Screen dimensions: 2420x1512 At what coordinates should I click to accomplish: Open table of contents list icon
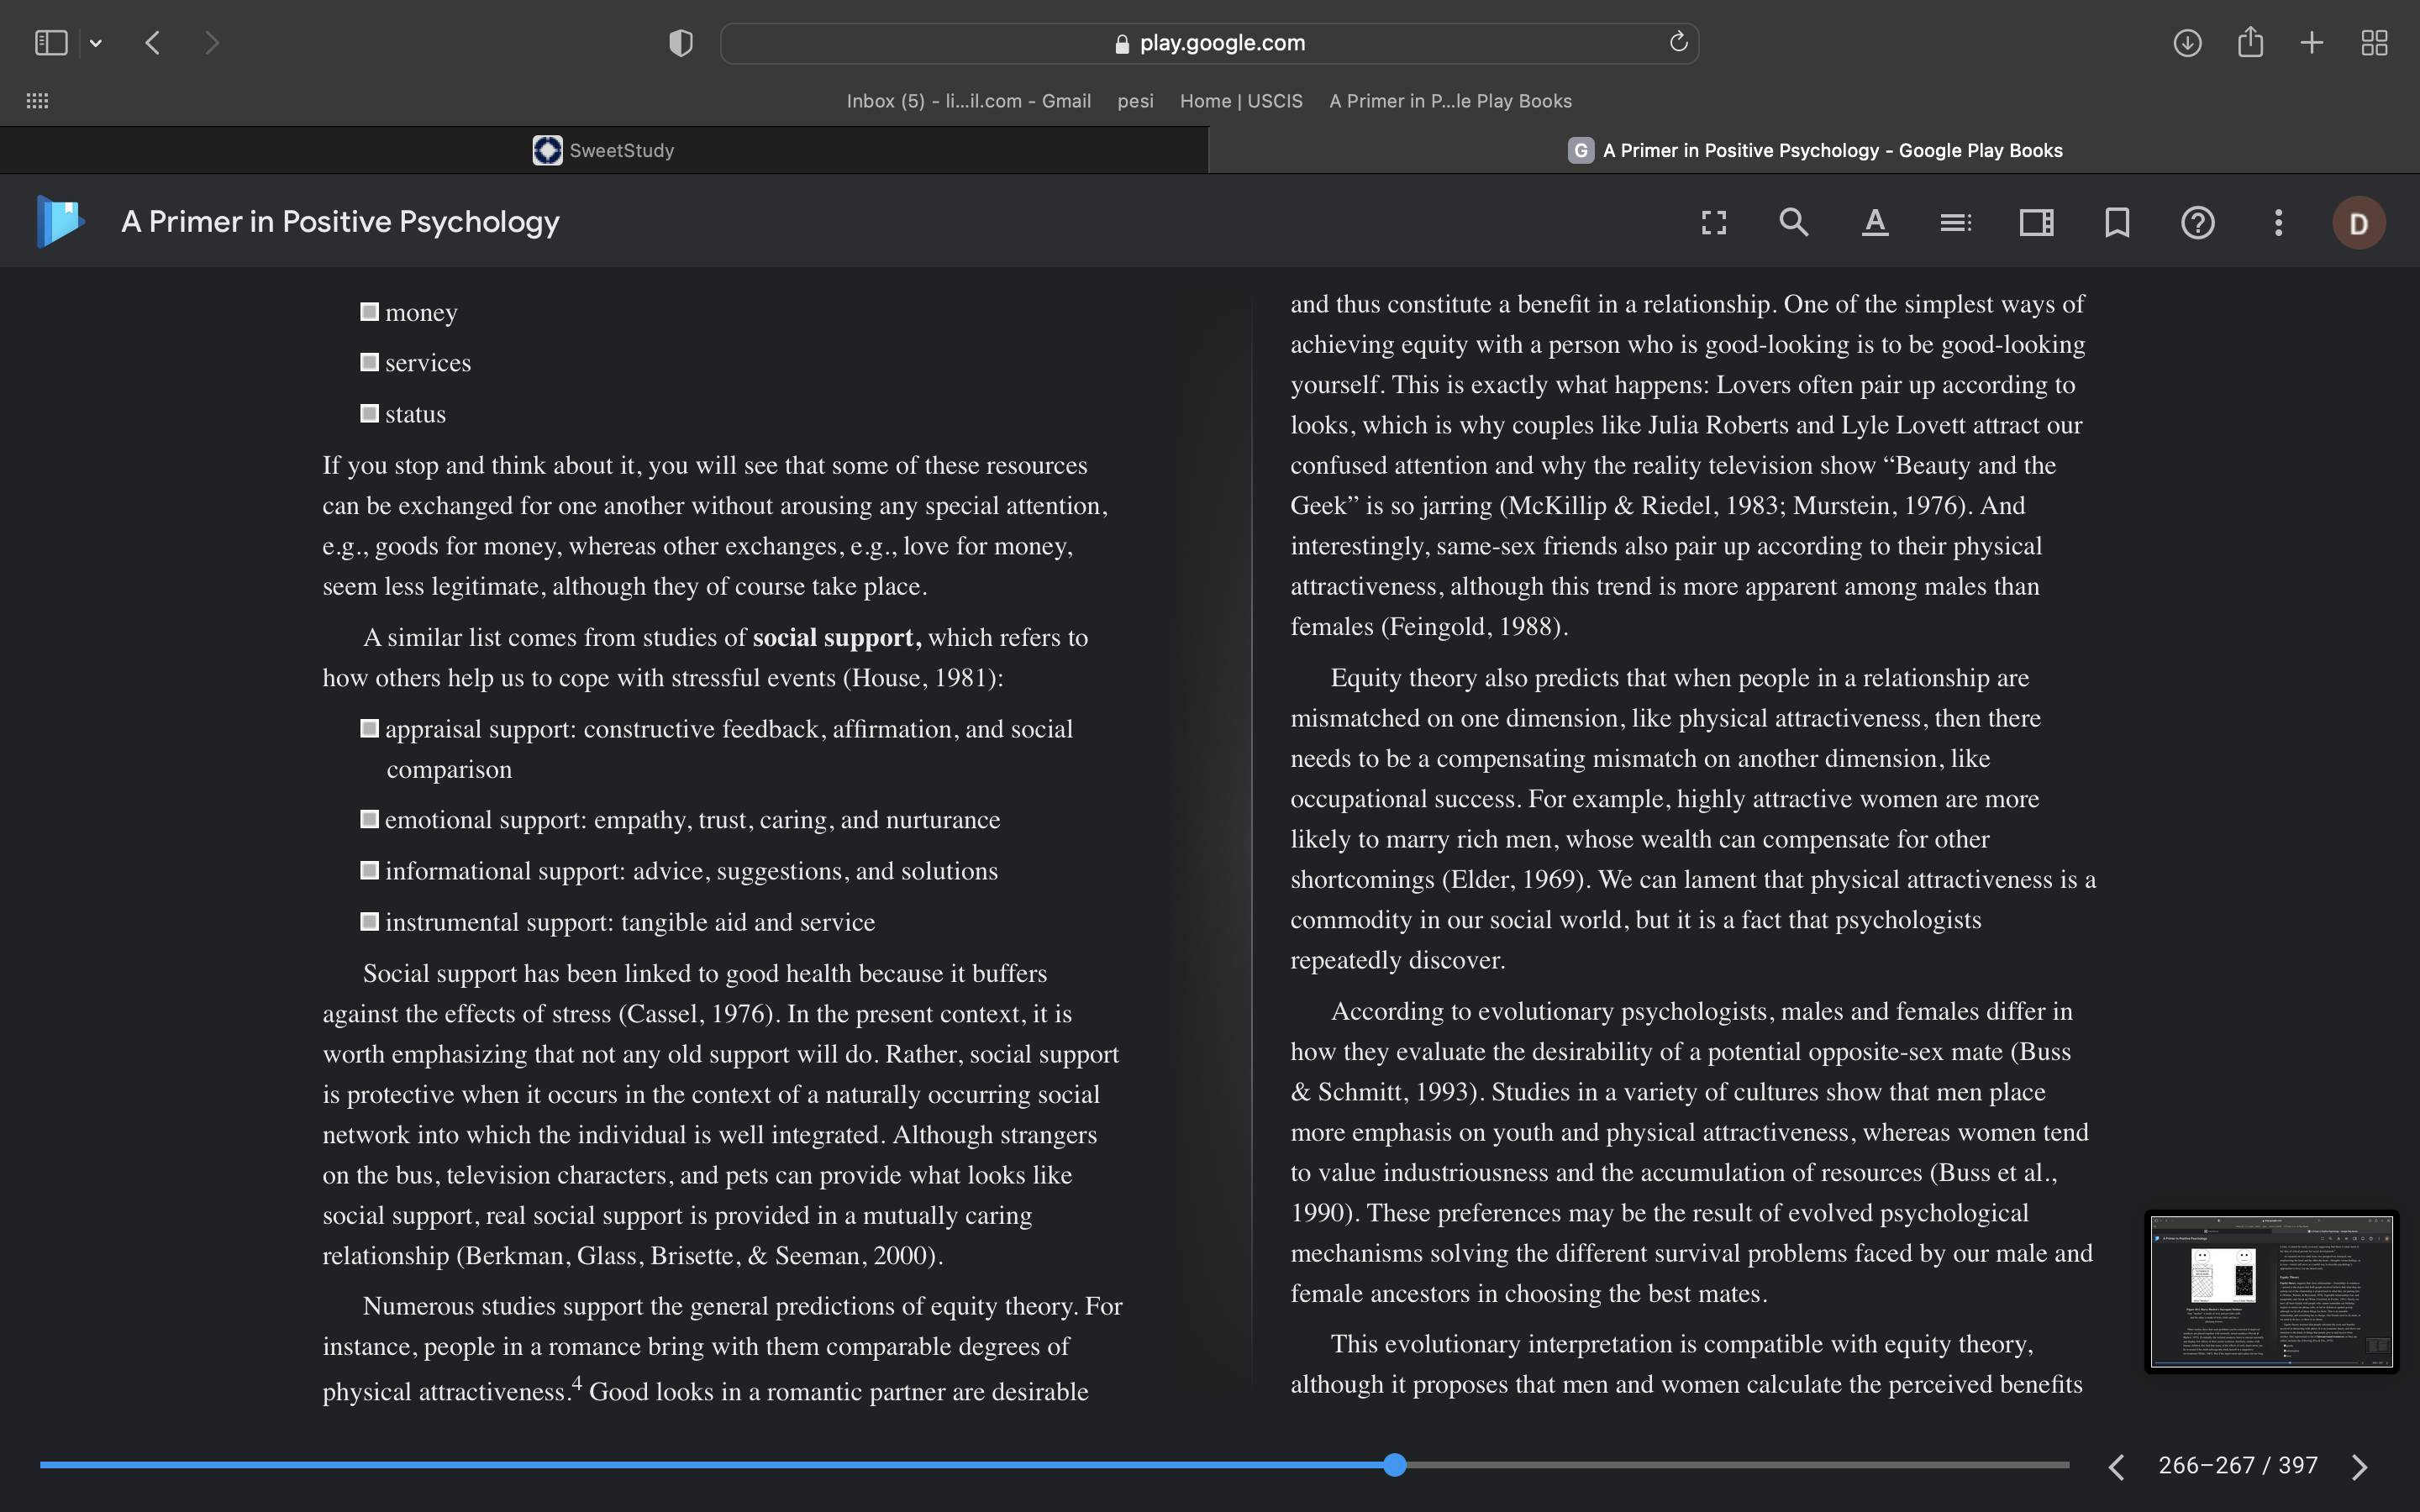[x=1955, y=222]
